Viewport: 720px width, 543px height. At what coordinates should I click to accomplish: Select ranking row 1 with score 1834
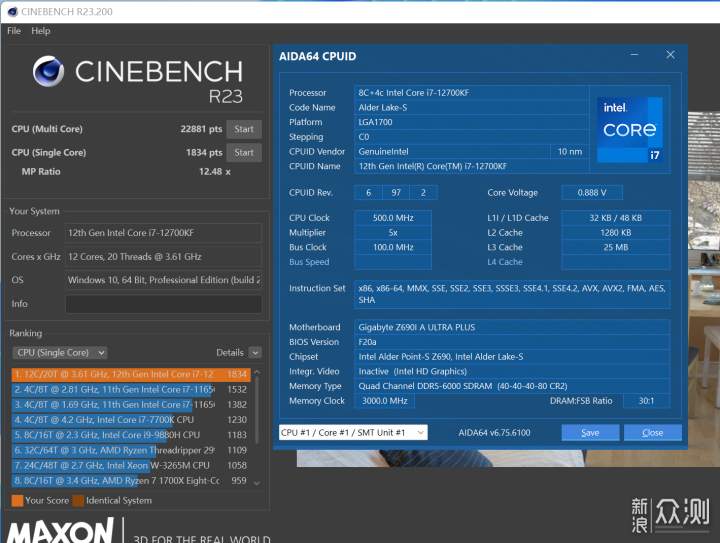(131, 374)
